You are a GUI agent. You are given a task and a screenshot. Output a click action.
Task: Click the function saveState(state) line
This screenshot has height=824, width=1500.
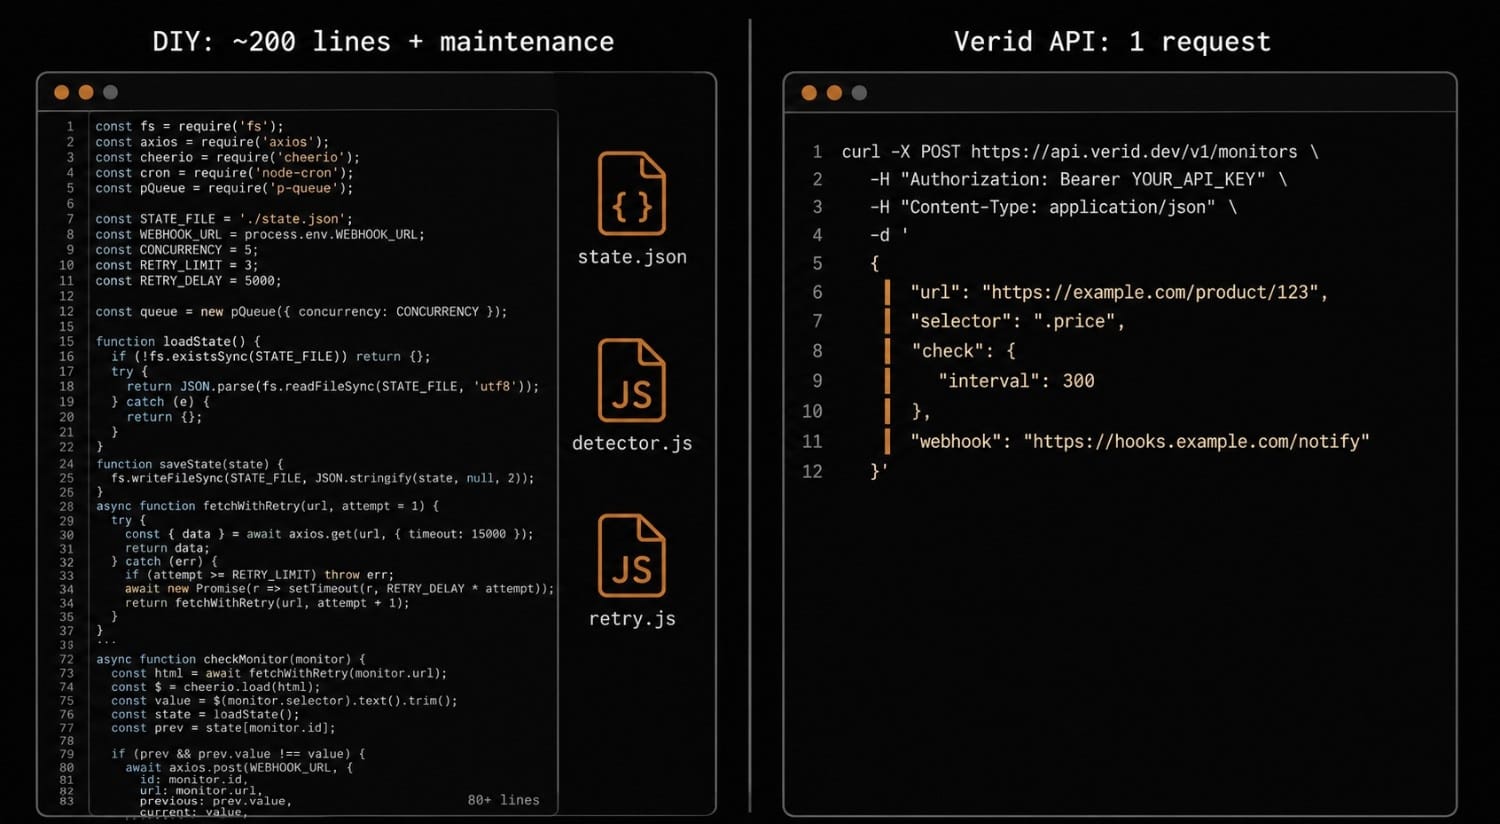(x=190, y=464)
